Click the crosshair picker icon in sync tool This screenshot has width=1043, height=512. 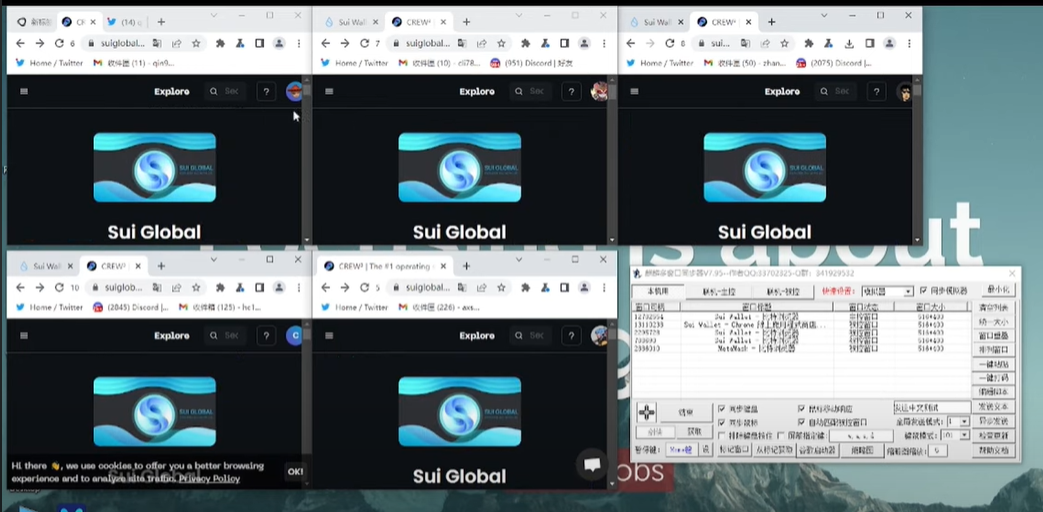click(x=647, y=412)
